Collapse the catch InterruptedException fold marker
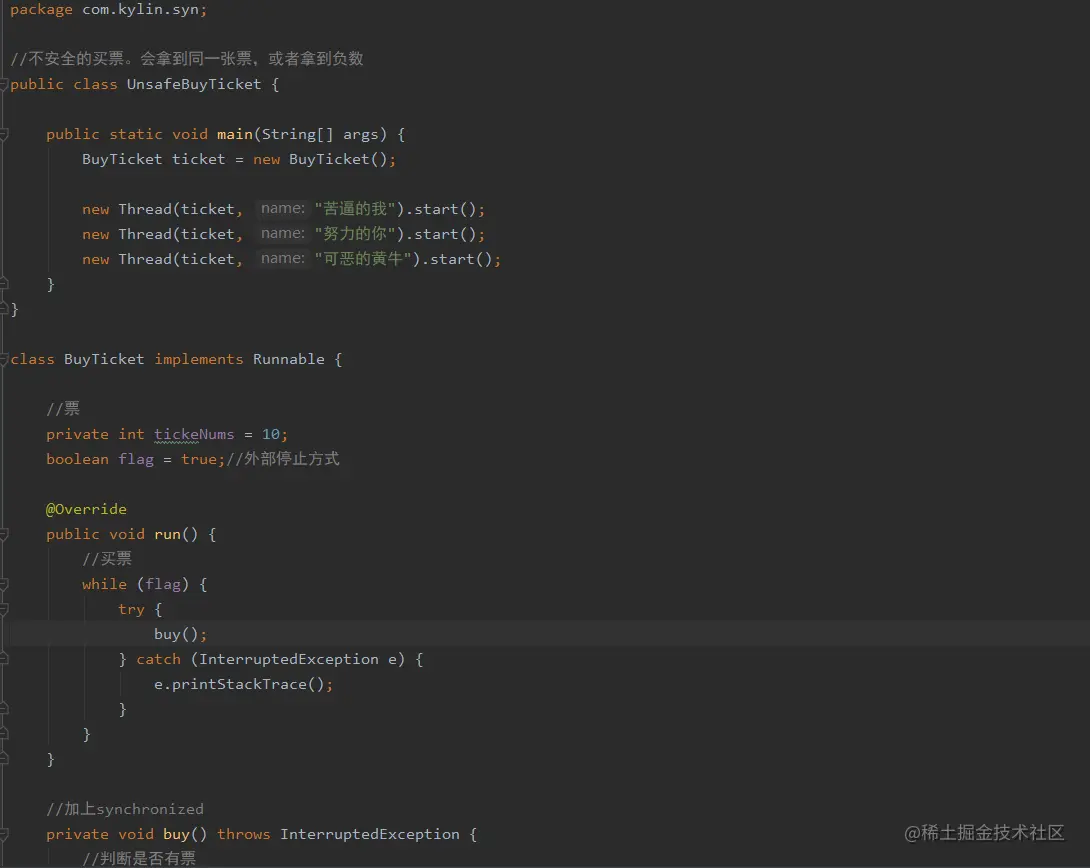This screenshot has width=1090, height=868. tap(3, 660)
